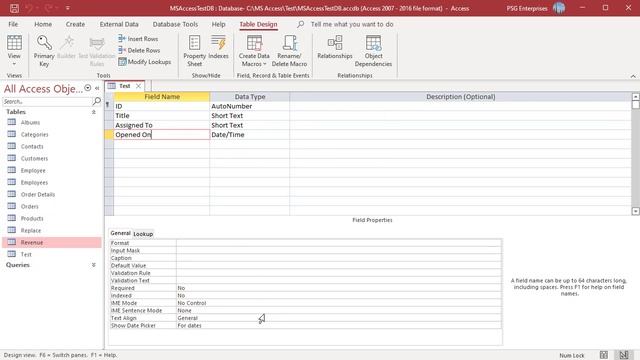This screenshot has width=640, height=360.
Task: Click the PSG Enterprises account avatar
Action: (x=559, y=8)
